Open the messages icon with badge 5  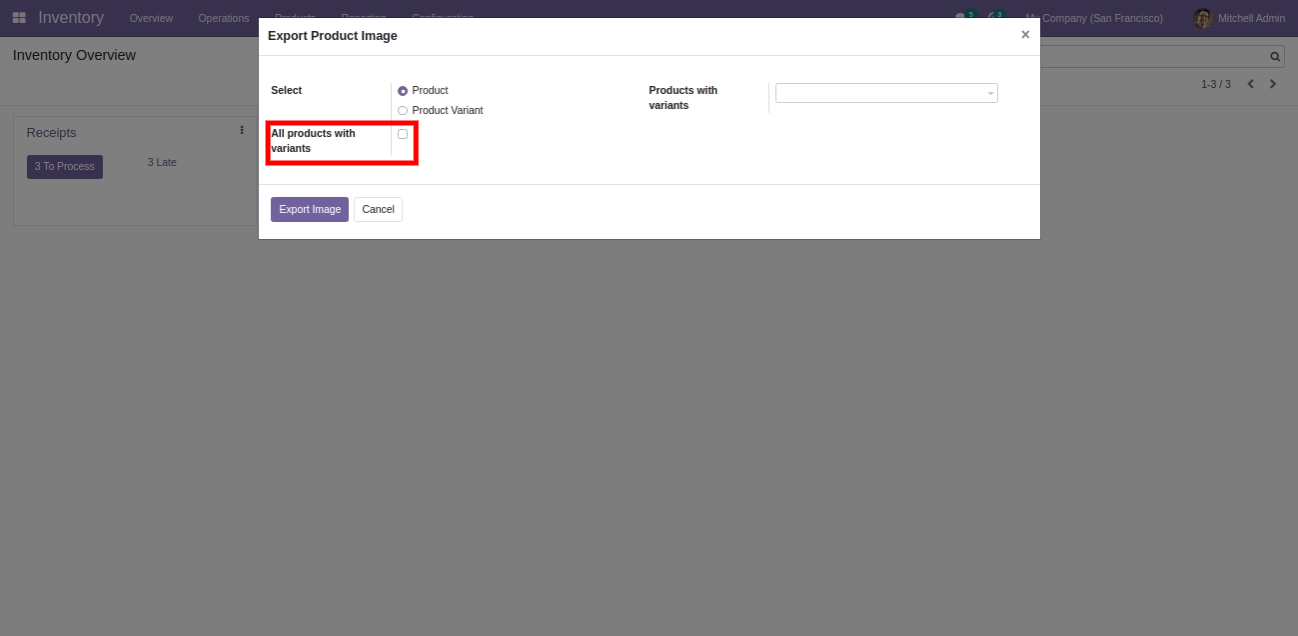(x=962, y=18)
